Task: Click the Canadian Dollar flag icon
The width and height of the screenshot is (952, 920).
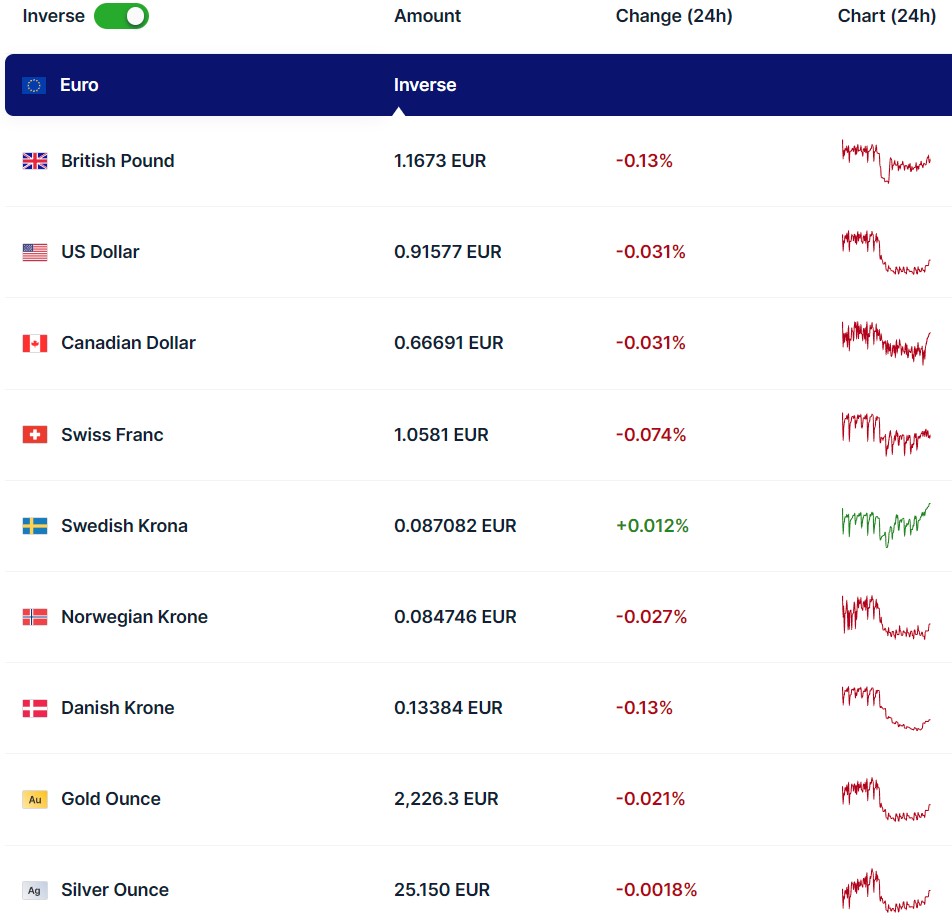Action: click(x=35, y=343)
